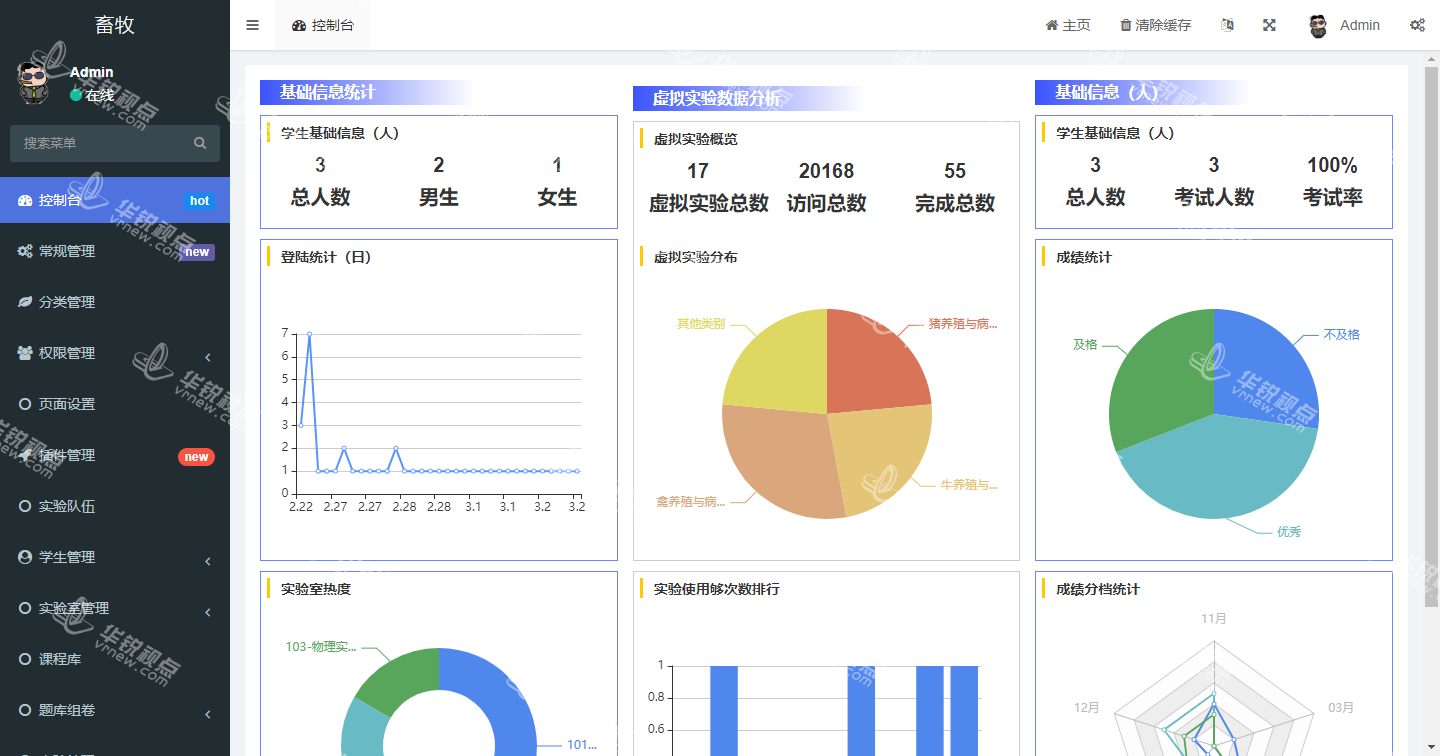Open the language switch icon
Viewport: 1440px width, 756px height.
[1227, 25]
